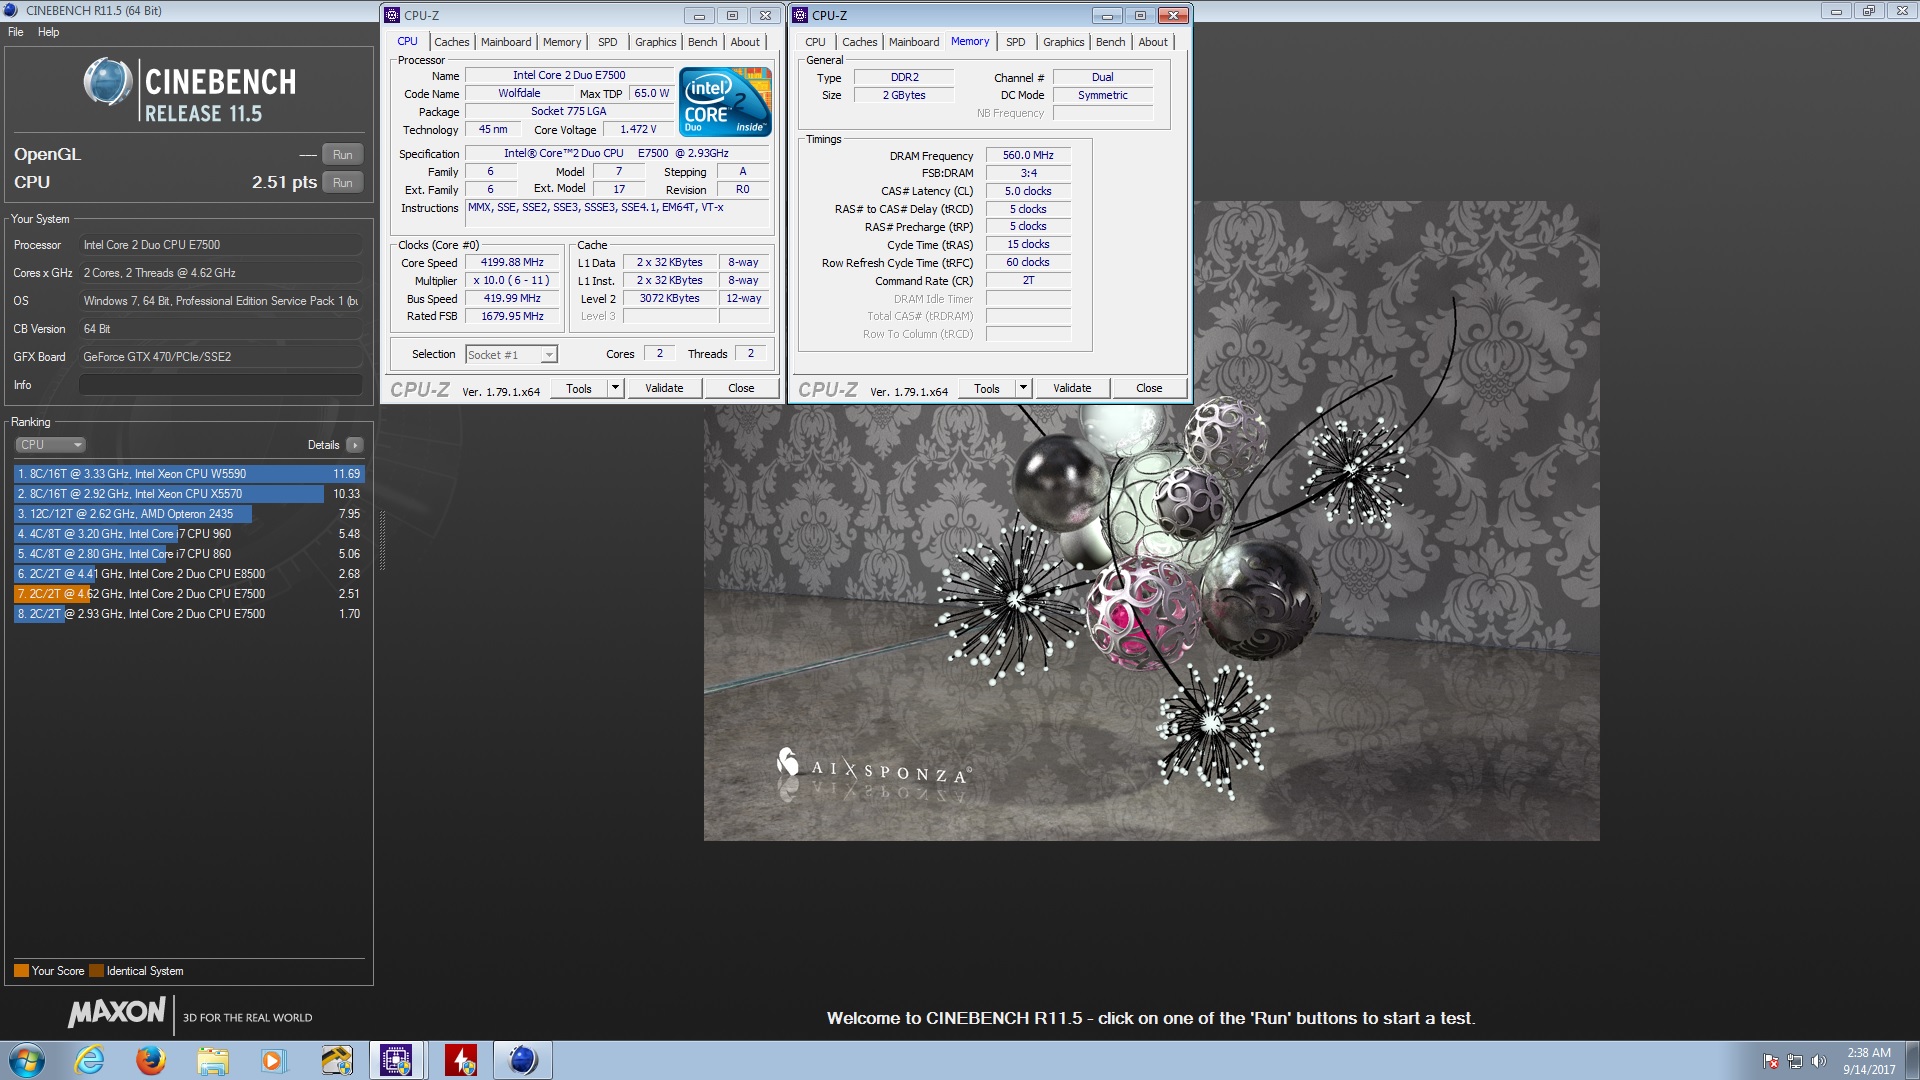This screenshot has width=1920, height=1080.
Task: Open Action Center flag icon in system tray
Action: tap(1771, 1061)
